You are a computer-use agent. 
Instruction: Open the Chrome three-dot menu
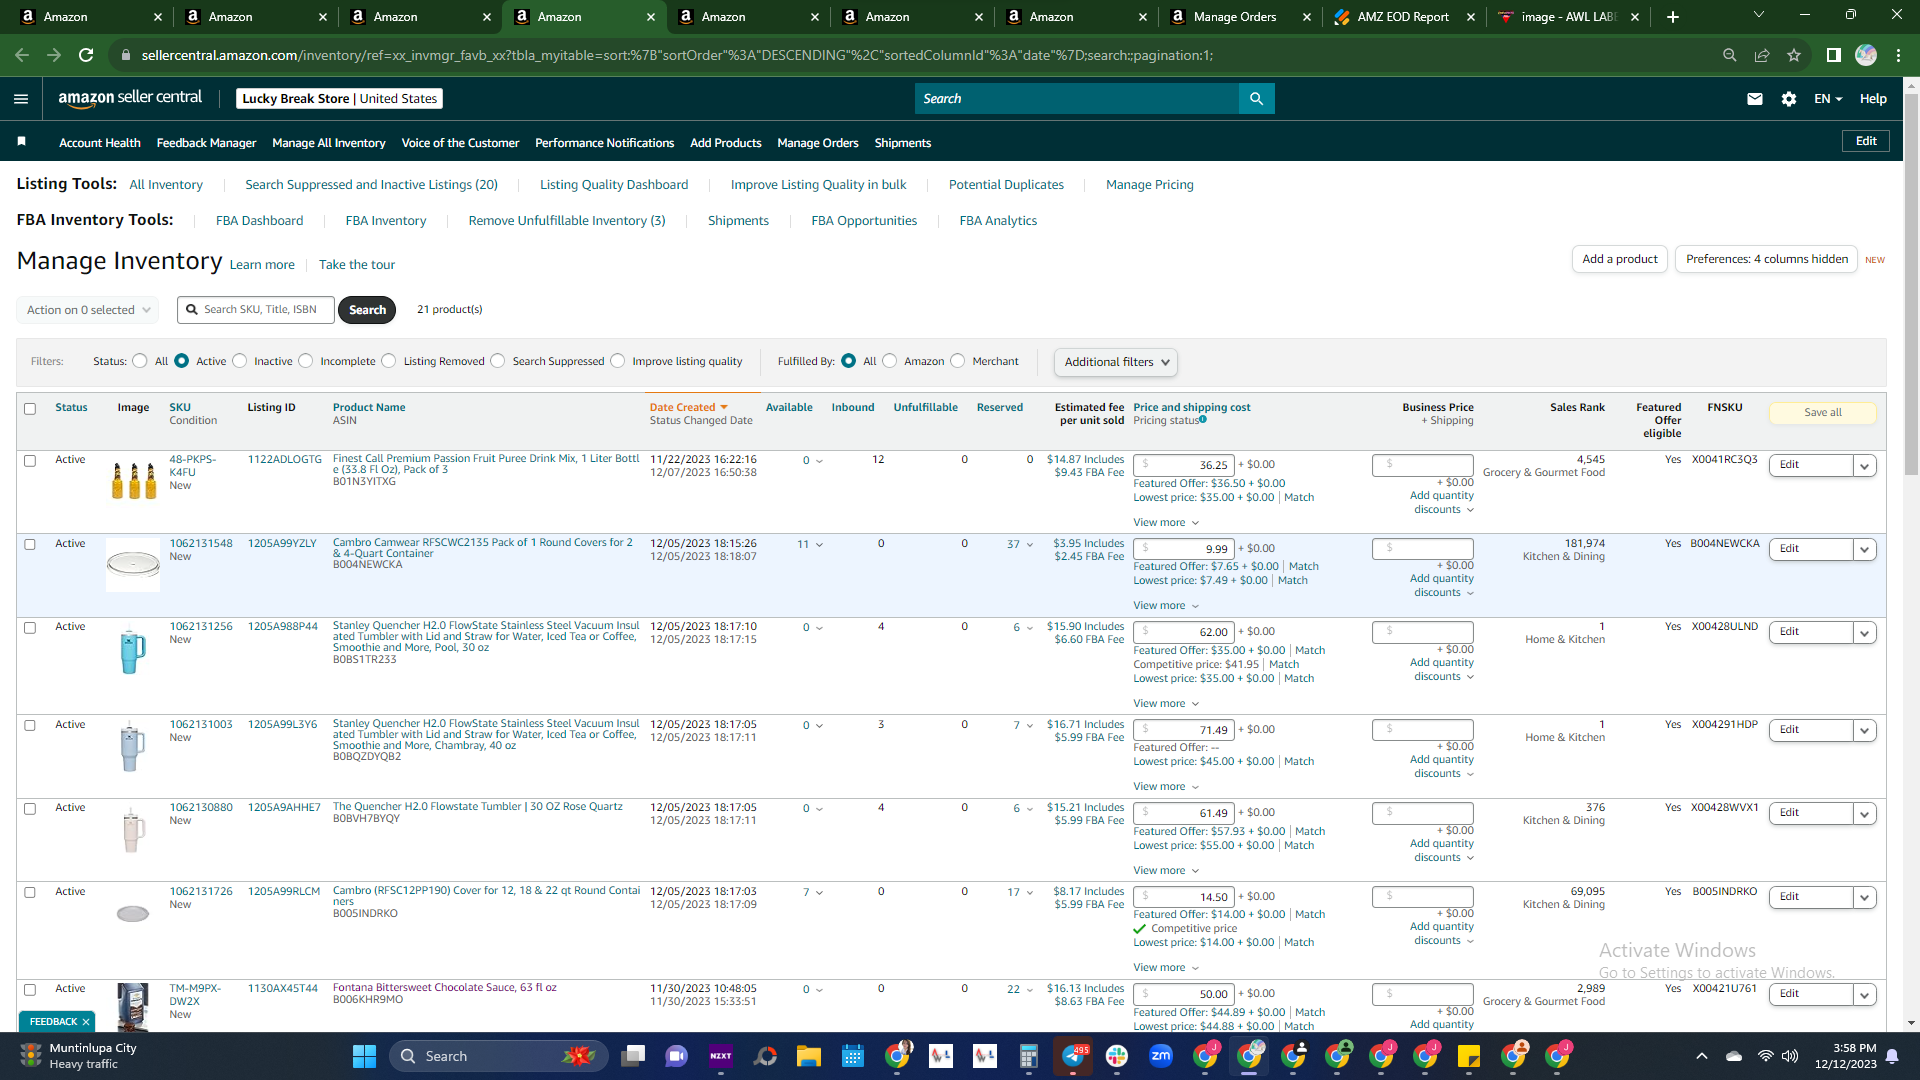point(1898,55)
